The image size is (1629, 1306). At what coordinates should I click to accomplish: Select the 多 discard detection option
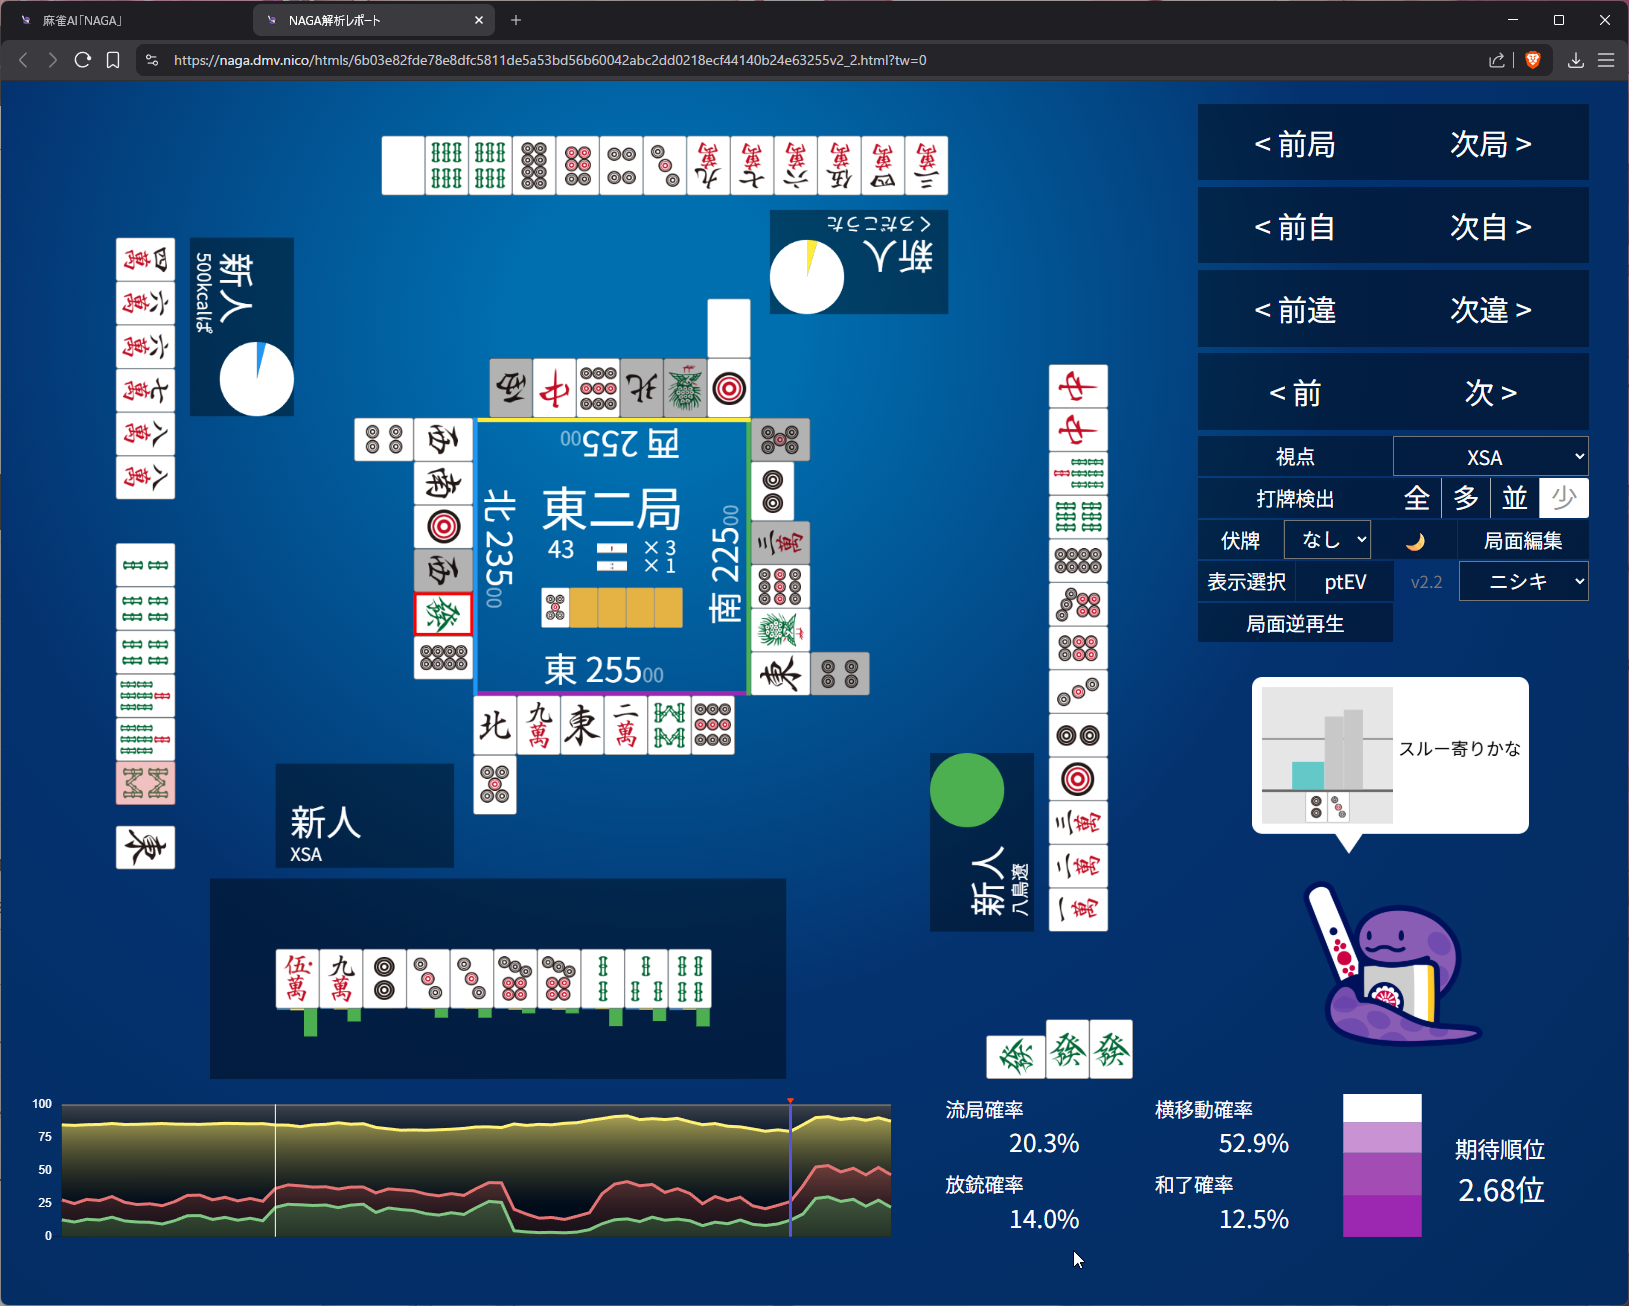coord(1465,498)
